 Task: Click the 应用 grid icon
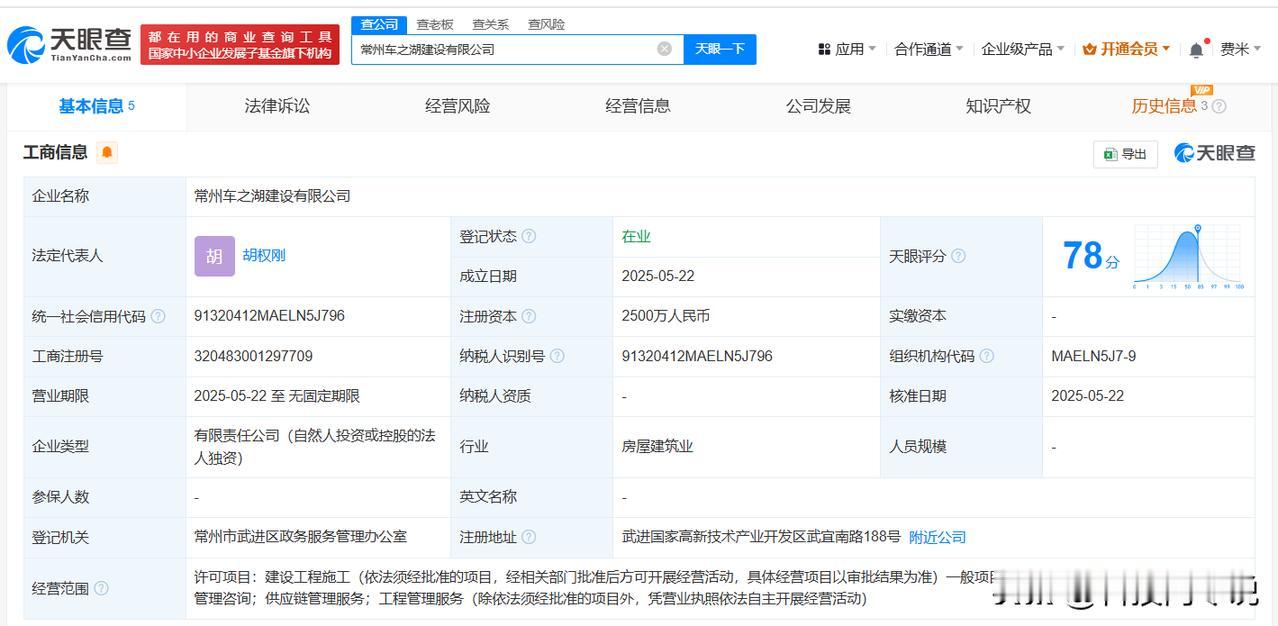click(x=824, y=49)
